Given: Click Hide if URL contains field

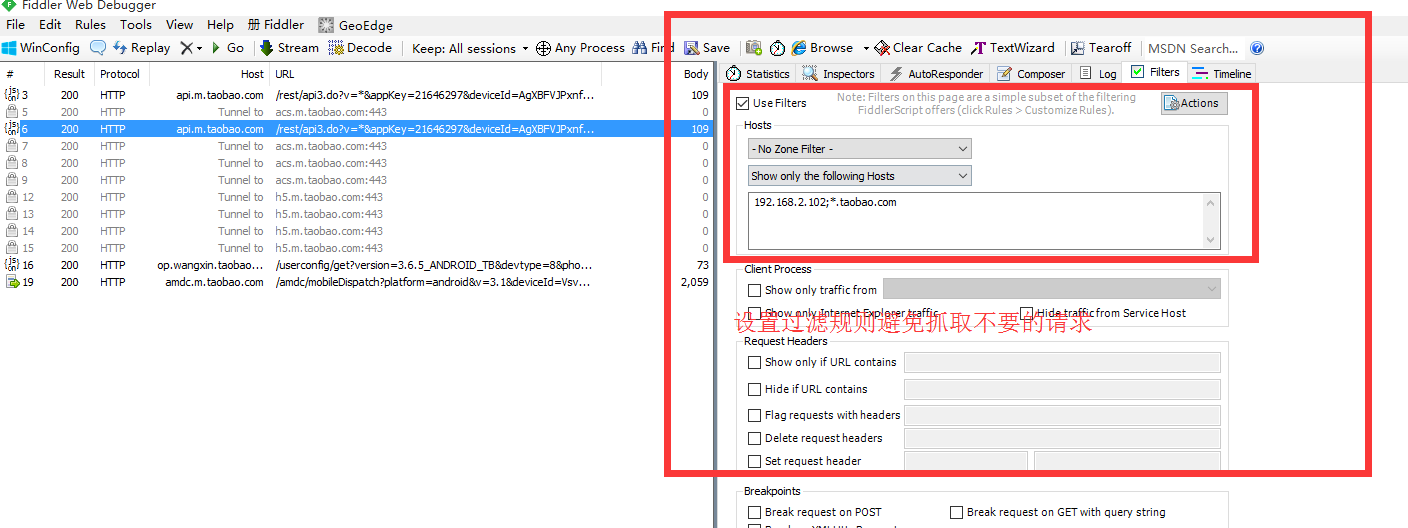Looking at the screenshot, I should tap(1062, 389).
